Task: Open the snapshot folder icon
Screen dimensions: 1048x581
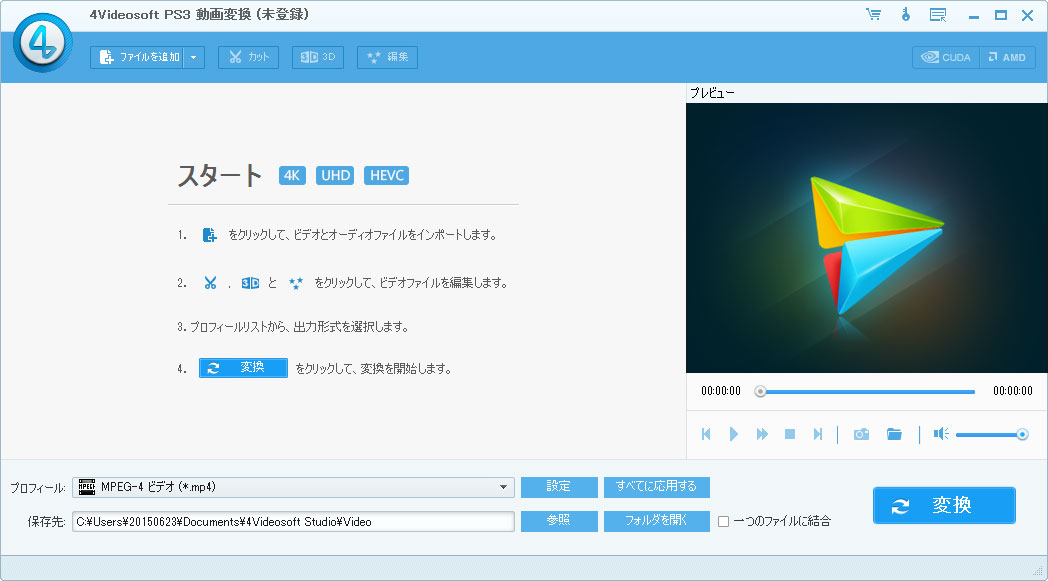Action: click(x=894, y=435)
